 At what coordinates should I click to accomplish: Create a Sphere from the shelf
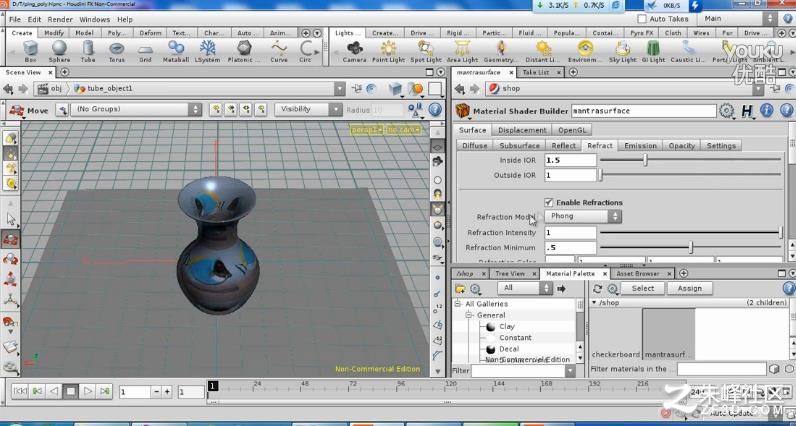pos(59,51)
